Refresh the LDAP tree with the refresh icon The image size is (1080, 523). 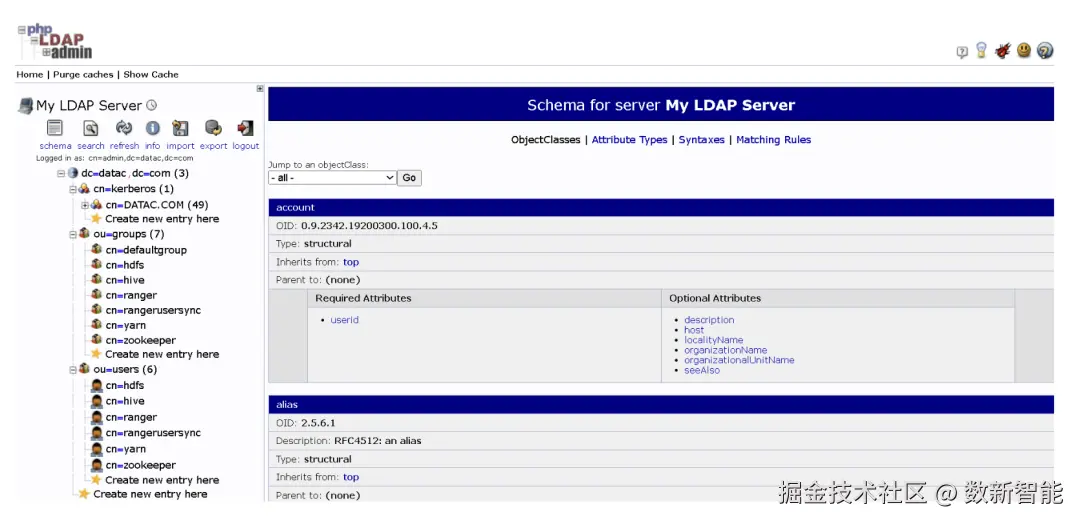click(x=124, y=127)
